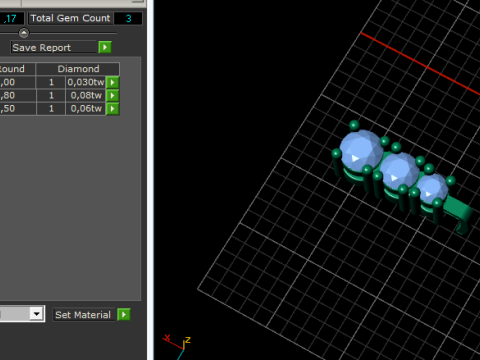The height and width of the screenshot is (360, 480).
Task: Click the quantity 1 in the 0,08tw row
Action: click(x=51, y=96)
